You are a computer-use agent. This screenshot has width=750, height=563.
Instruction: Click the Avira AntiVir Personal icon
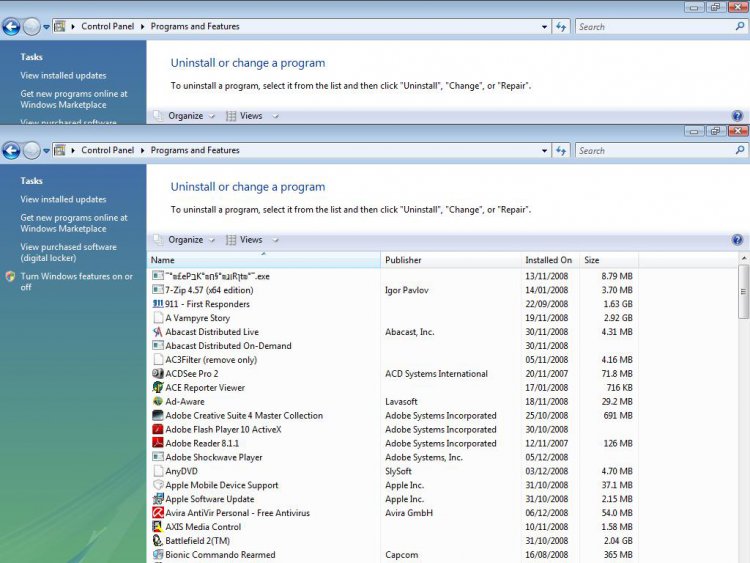click(x=157, y=513)
